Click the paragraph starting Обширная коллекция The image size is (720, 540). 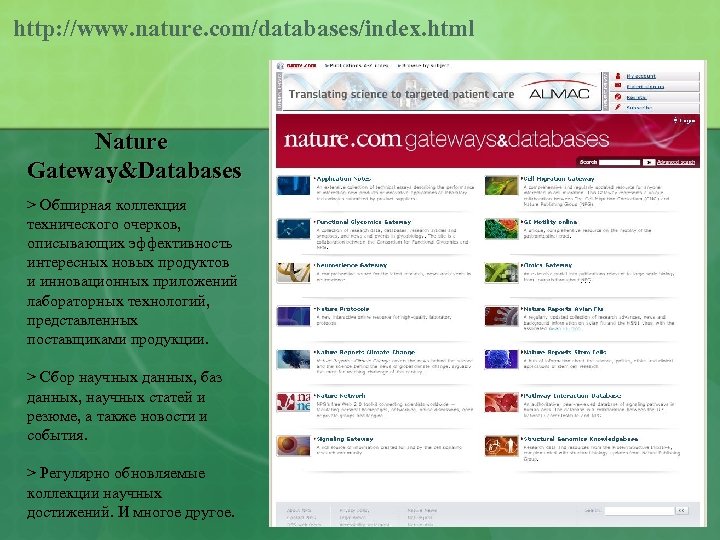(x=132, y=272)
